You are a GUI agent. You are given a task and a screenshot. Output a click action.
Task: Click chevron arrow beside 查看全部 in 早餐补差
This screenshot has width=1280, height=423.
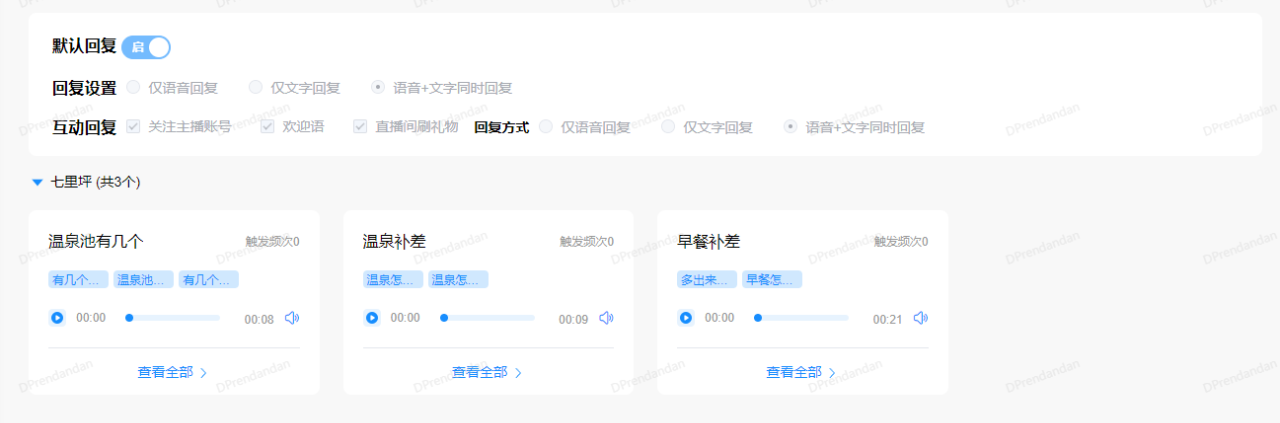point(833,373)
